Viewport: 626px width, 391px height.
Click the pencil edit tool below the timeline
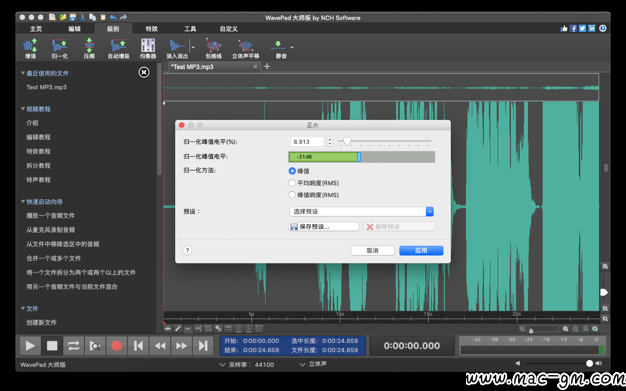point(178,329)
